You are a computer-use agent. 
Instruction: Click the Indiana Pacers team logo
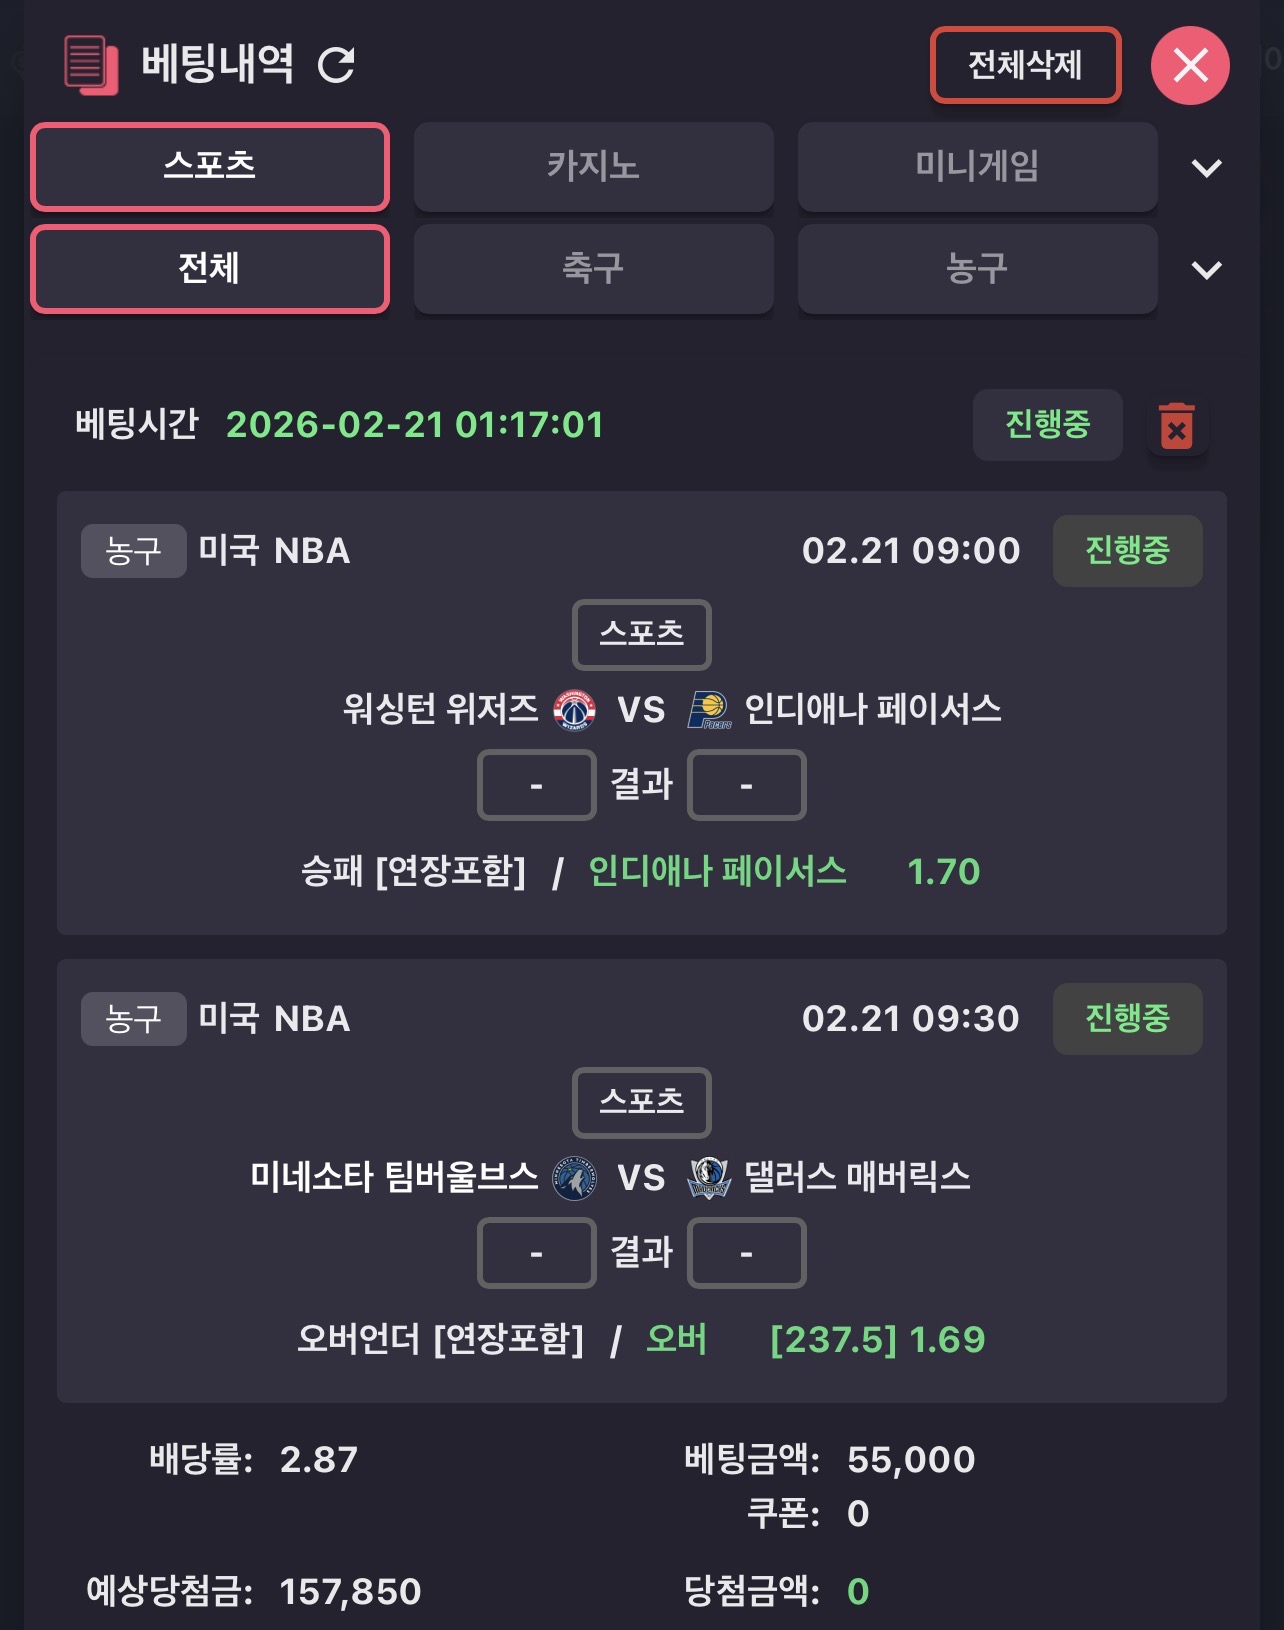click(709, 710)
